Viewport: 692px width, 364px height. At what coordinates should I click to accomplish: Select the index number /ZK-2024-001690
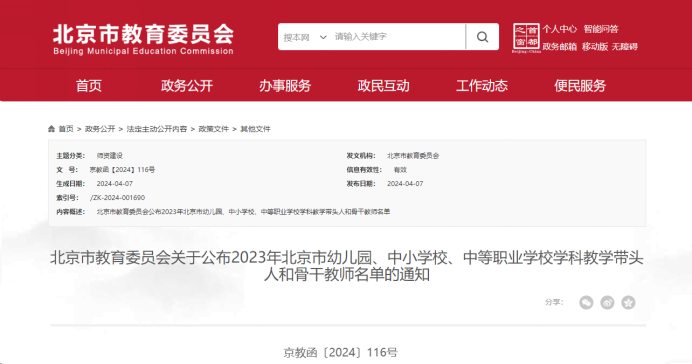coord(117,198)
